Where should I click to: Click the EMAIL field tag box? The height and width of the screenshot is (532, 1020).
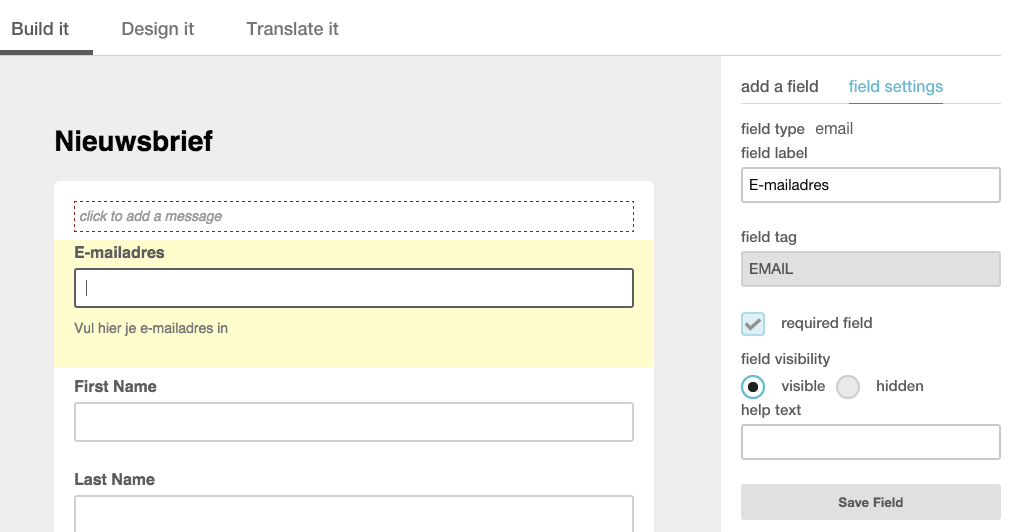pos(870,269)
